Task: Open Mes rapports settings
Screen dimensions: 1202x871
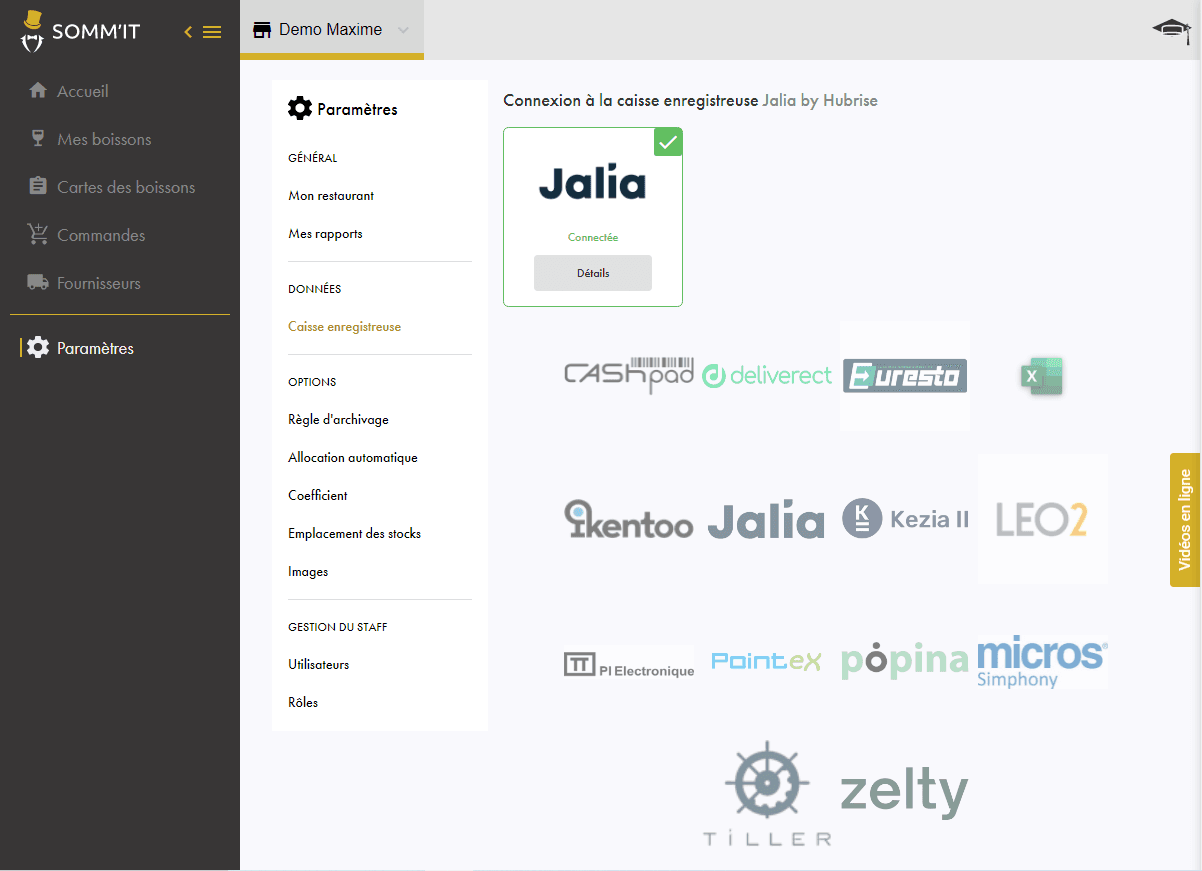Action: tap(325, 234)
